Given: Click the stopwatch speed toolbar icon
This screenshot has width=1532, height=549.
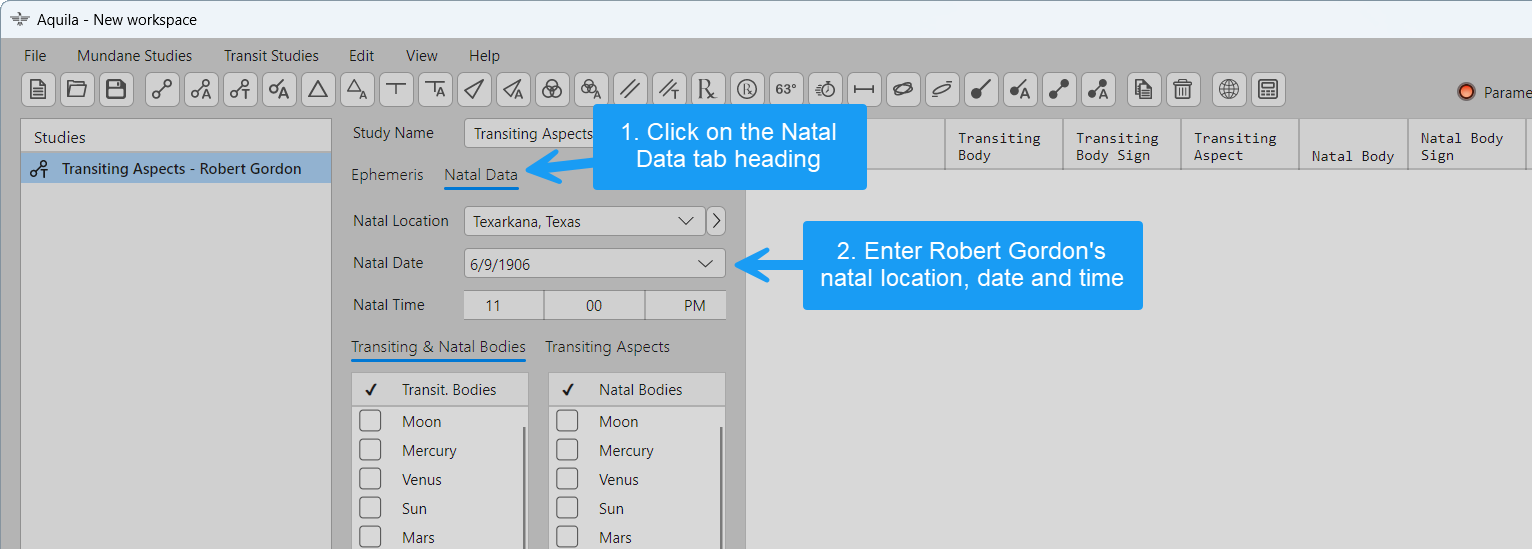Looking at the screenshot, I should tap(825, 89).
